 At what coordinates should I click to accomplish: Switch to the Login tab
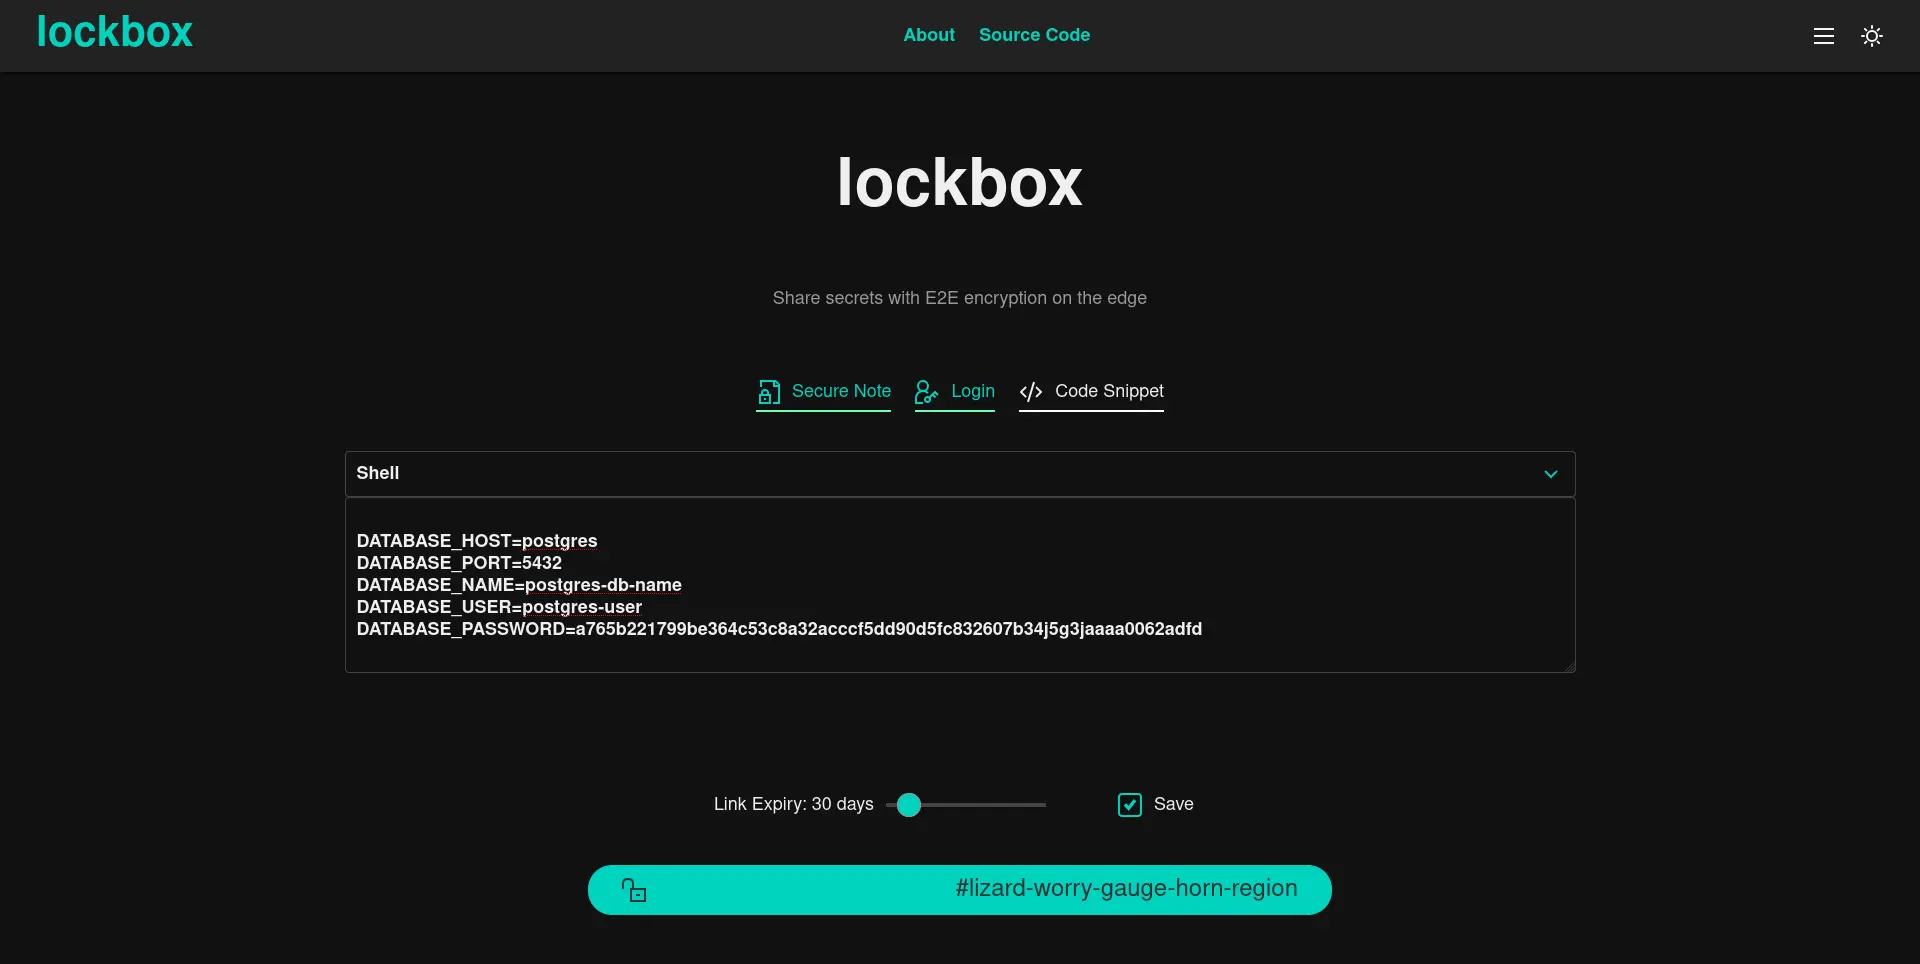[972, 391]
